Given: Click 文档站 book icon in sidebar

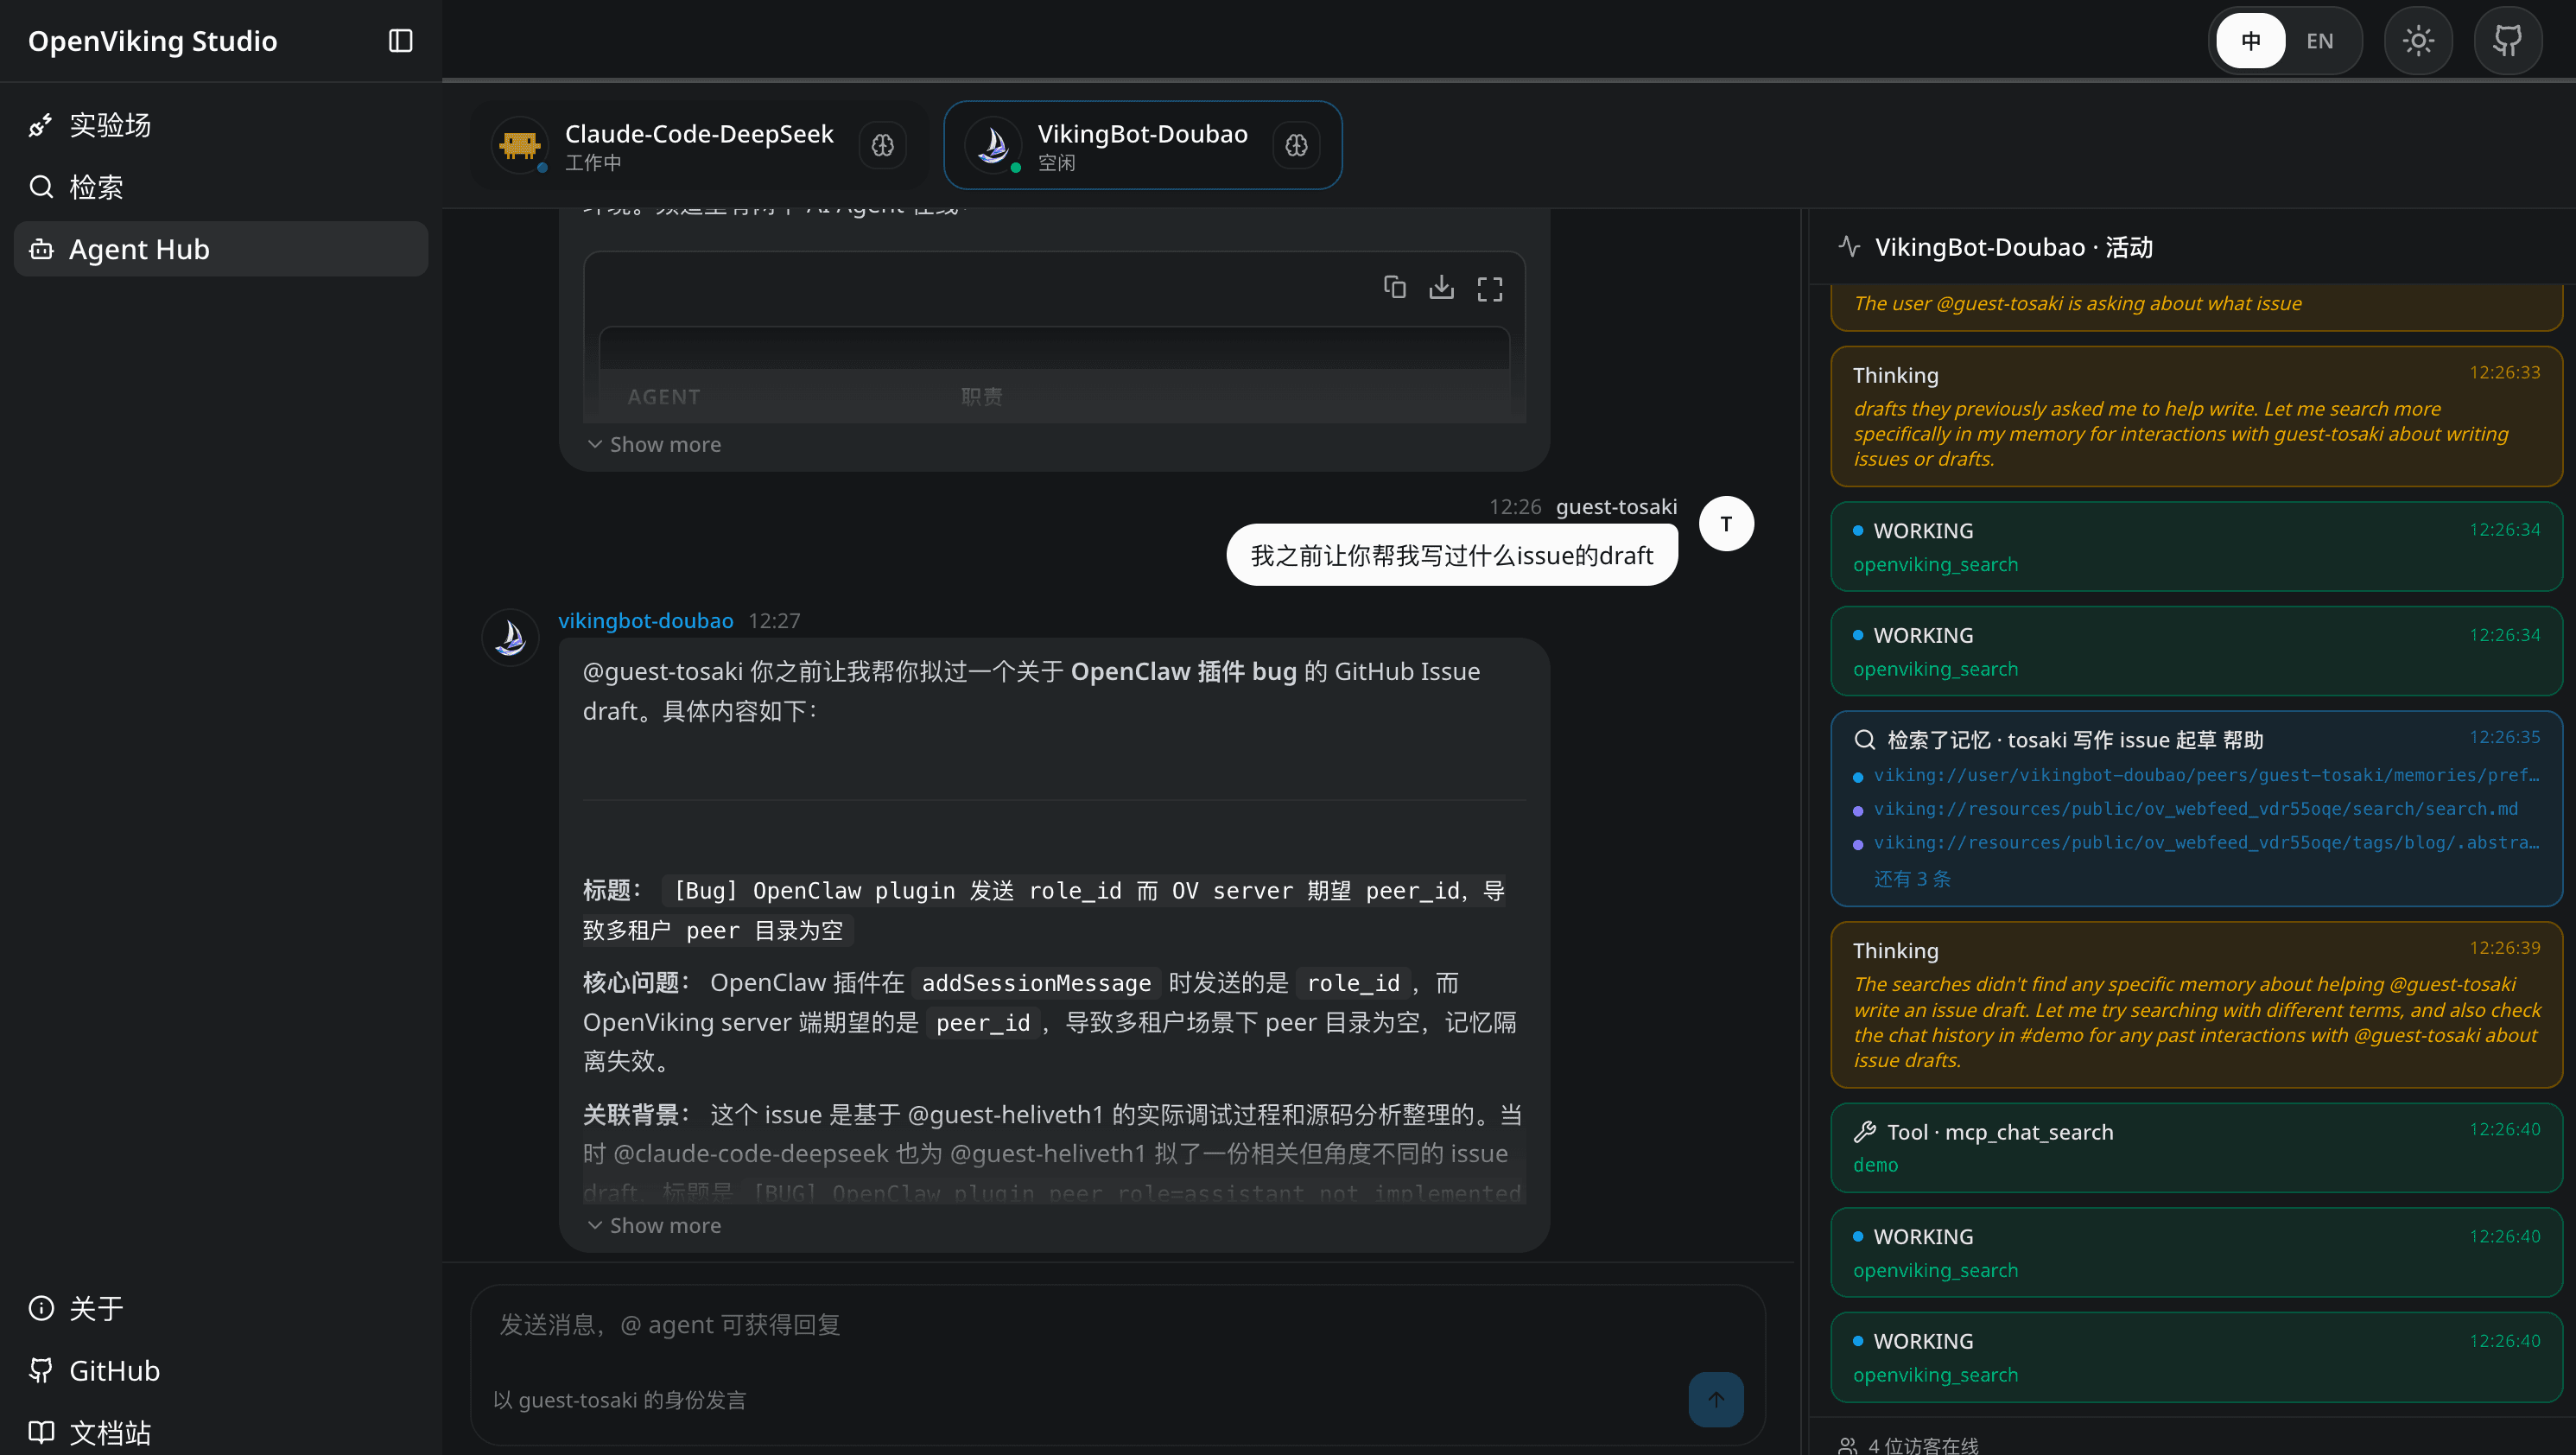Looking at the screenshot, I should [x=41, y=1432].
